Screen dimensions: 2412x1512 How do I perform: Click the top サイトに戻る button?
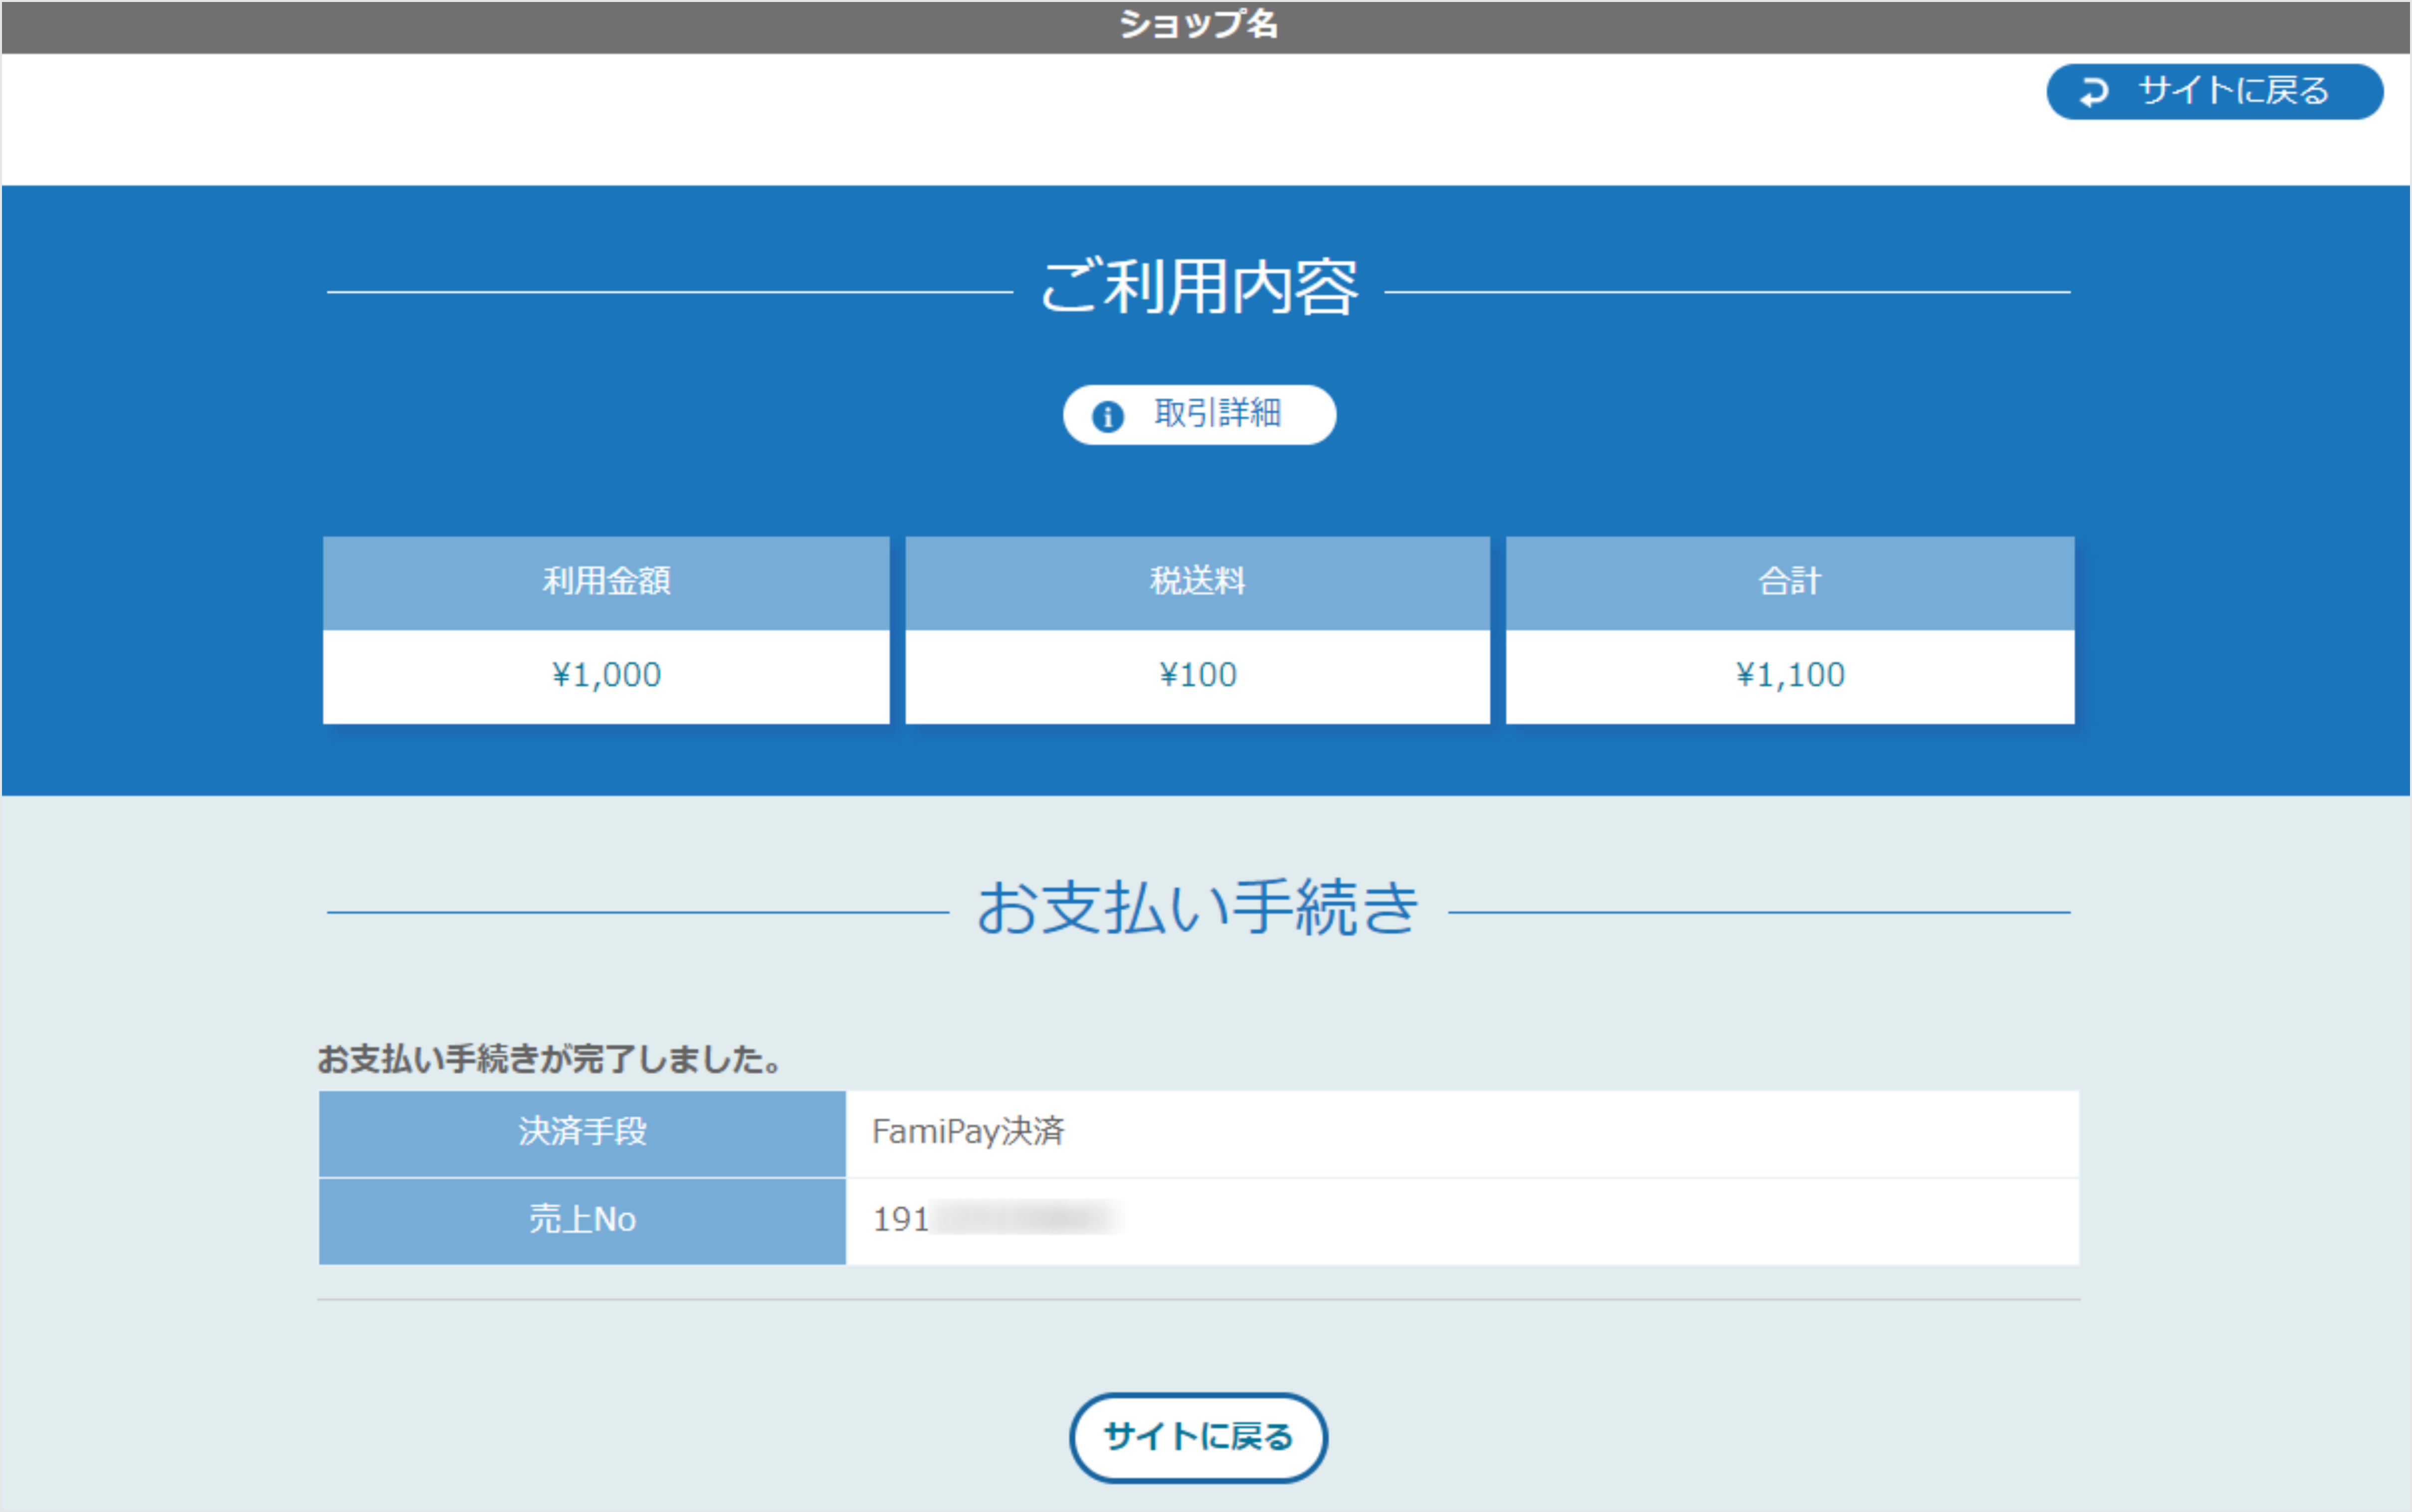[2214, 91]
